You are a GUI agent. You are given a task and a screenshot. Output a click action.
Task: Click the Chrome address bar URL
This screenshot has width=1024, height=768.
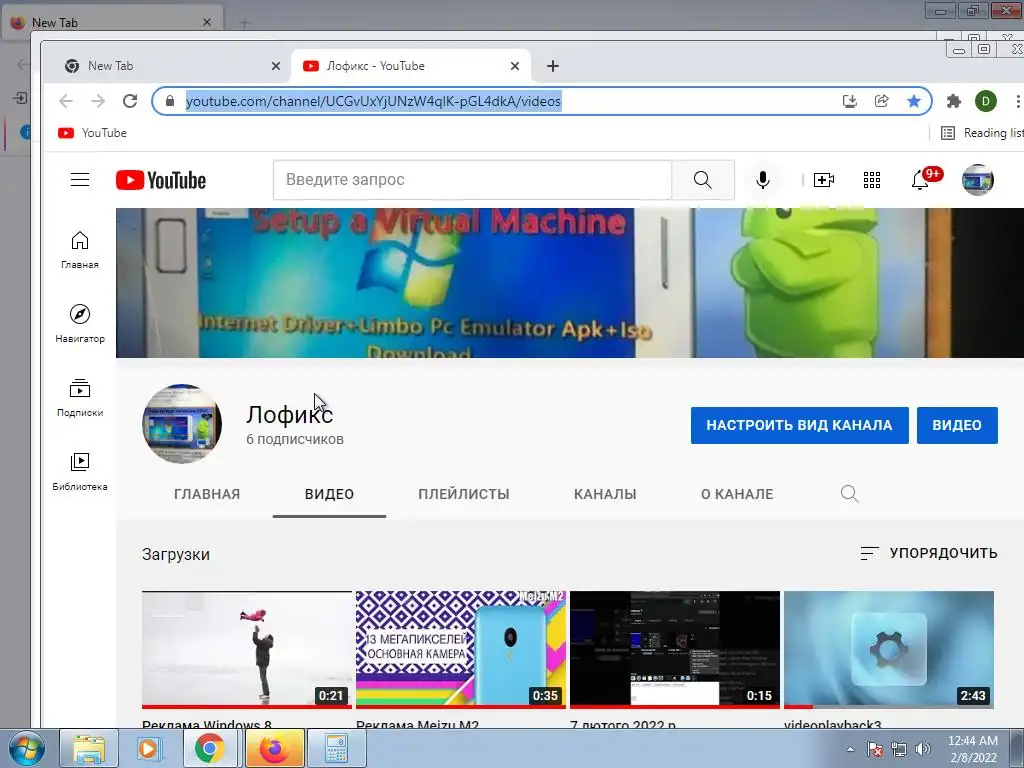tap(373, 101)
